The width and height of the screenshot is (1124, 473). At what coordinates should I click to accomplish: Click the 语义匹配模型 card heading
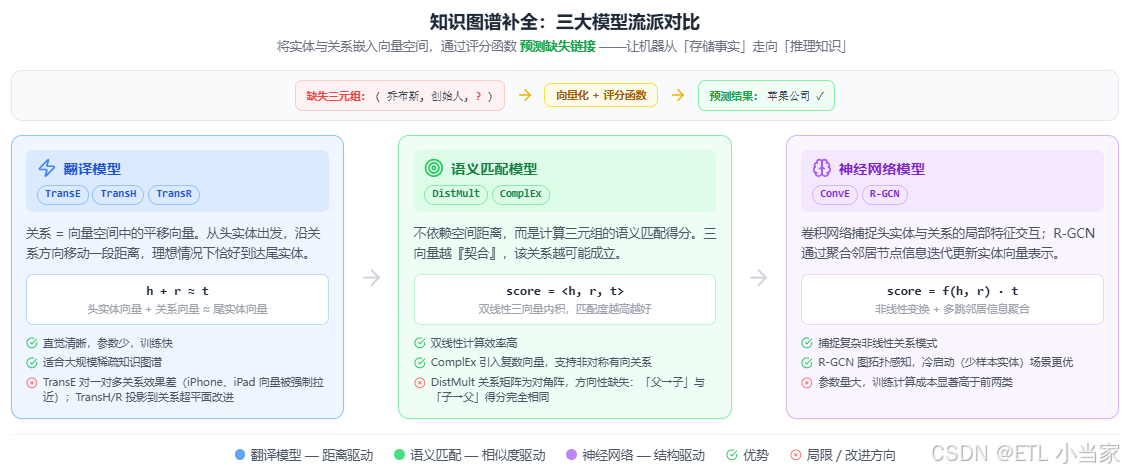[x=494, y=169]
